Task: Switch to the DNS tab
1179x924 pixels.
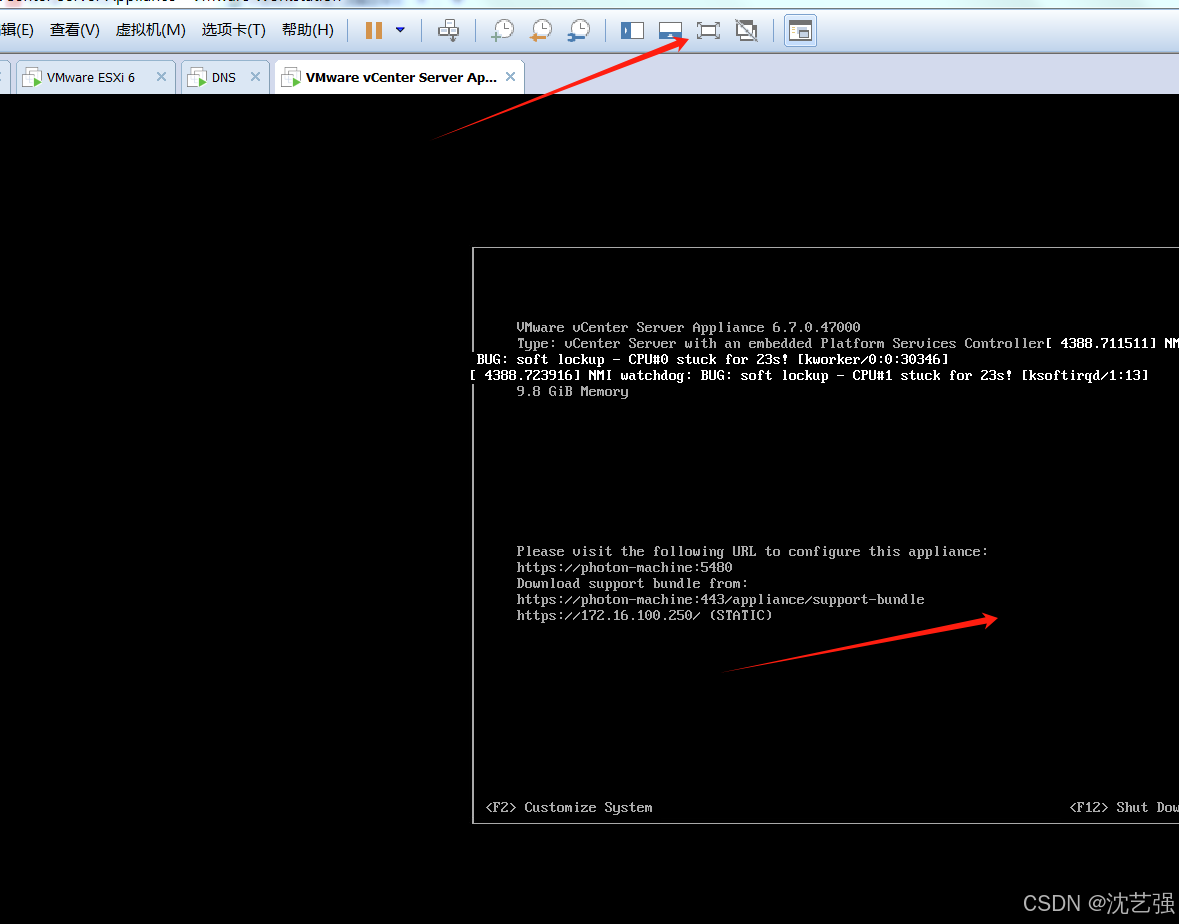Action: tap(225, 77)
